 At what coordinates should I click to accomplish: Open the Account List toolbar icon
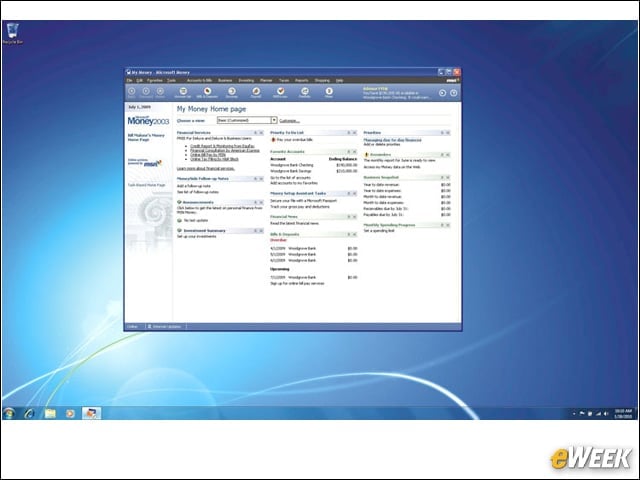183,93
